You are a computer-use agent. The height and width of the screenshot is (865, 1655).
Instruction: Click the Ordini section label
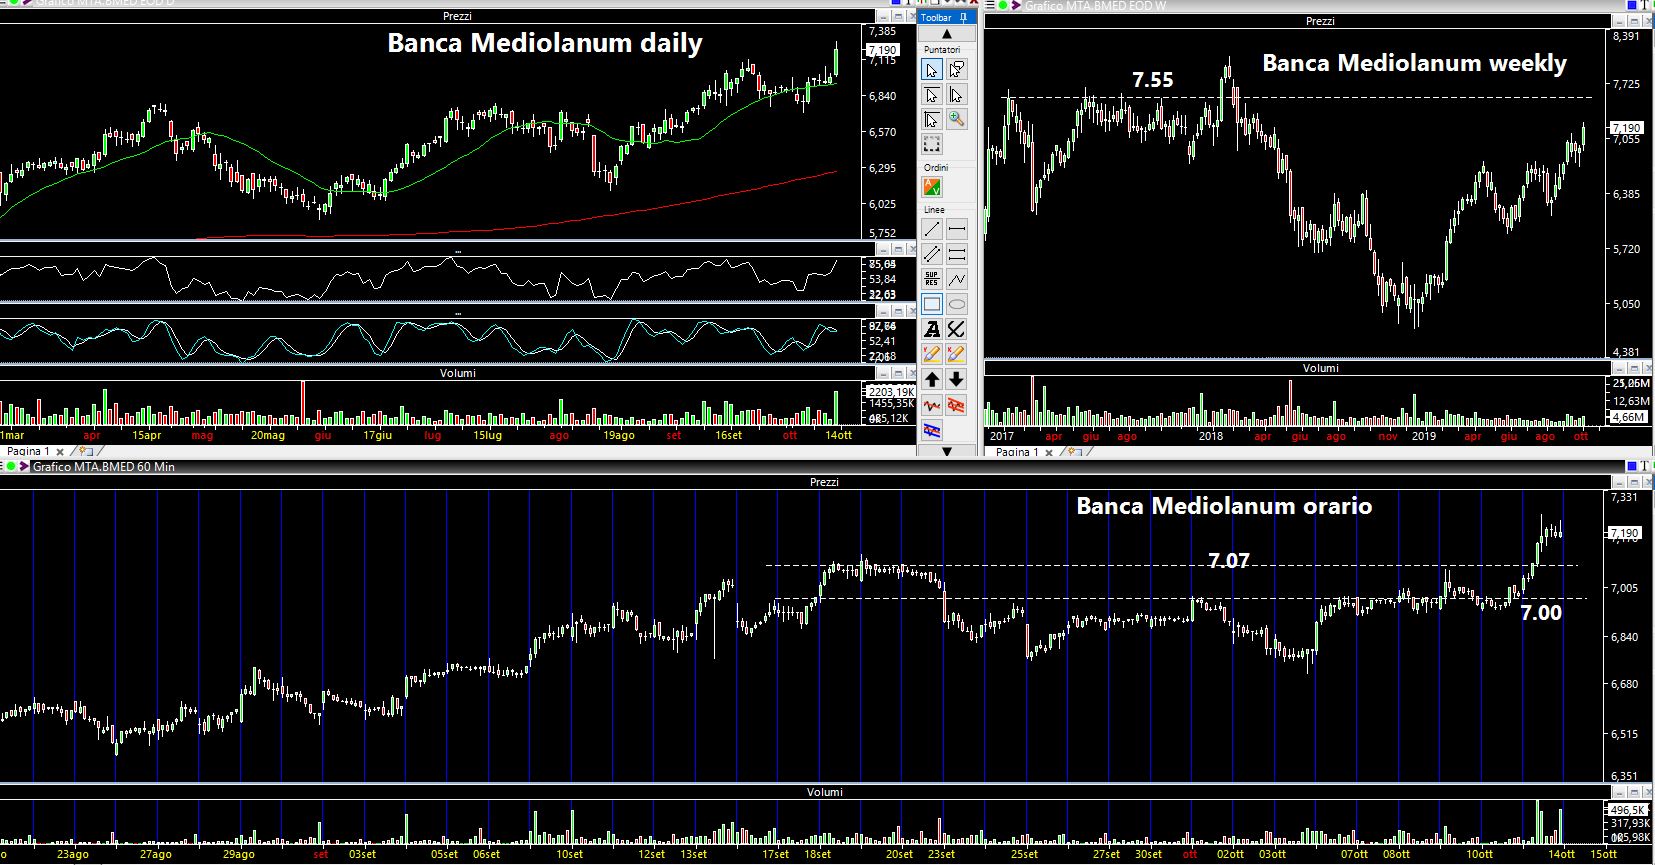click(936, 167)
